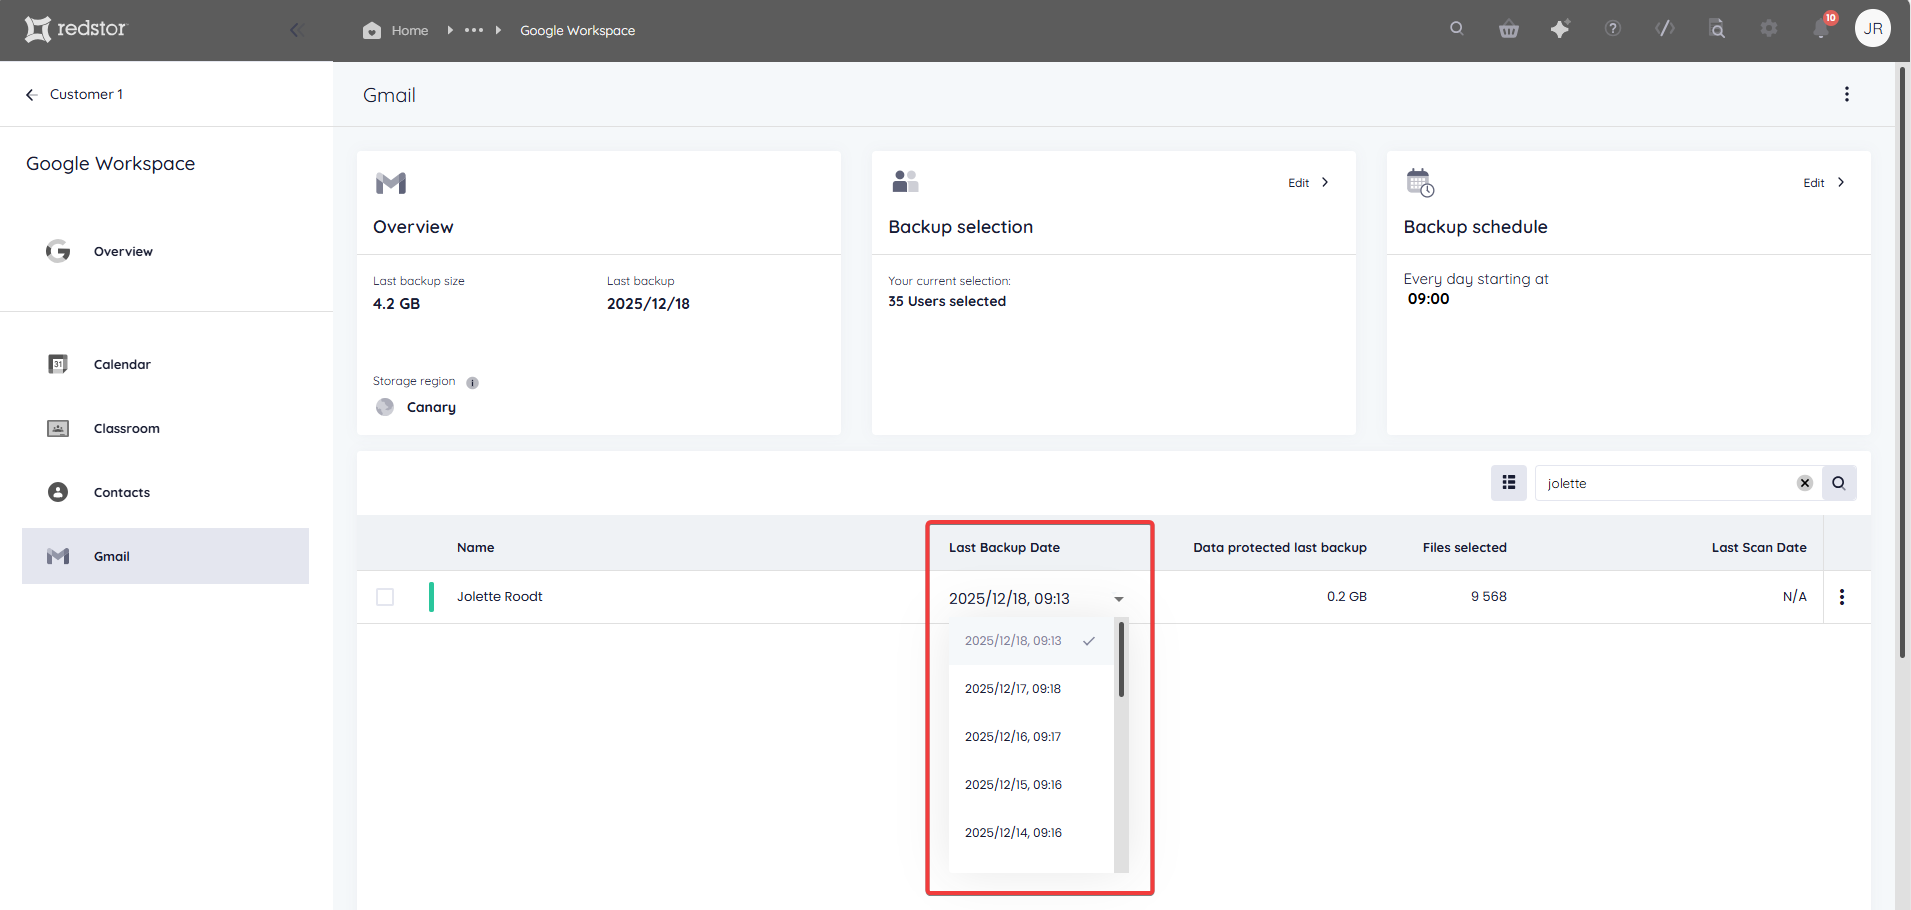
Task: Open Edit chevron on Backup selection card
Action: pyautogui.click(x=1325, y=182)
